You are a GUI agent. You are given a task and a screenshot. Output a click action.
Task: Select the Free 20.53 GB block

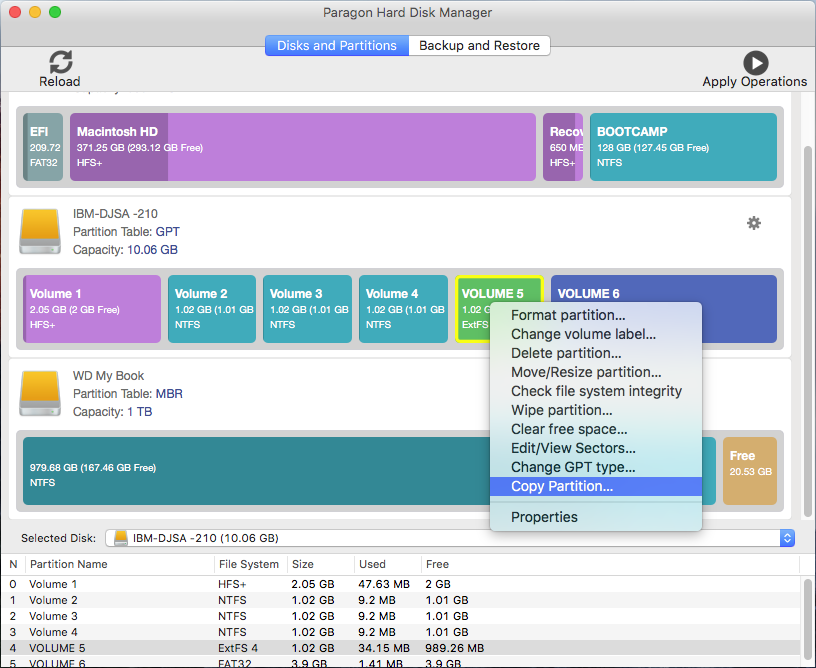tap(750, 471)
